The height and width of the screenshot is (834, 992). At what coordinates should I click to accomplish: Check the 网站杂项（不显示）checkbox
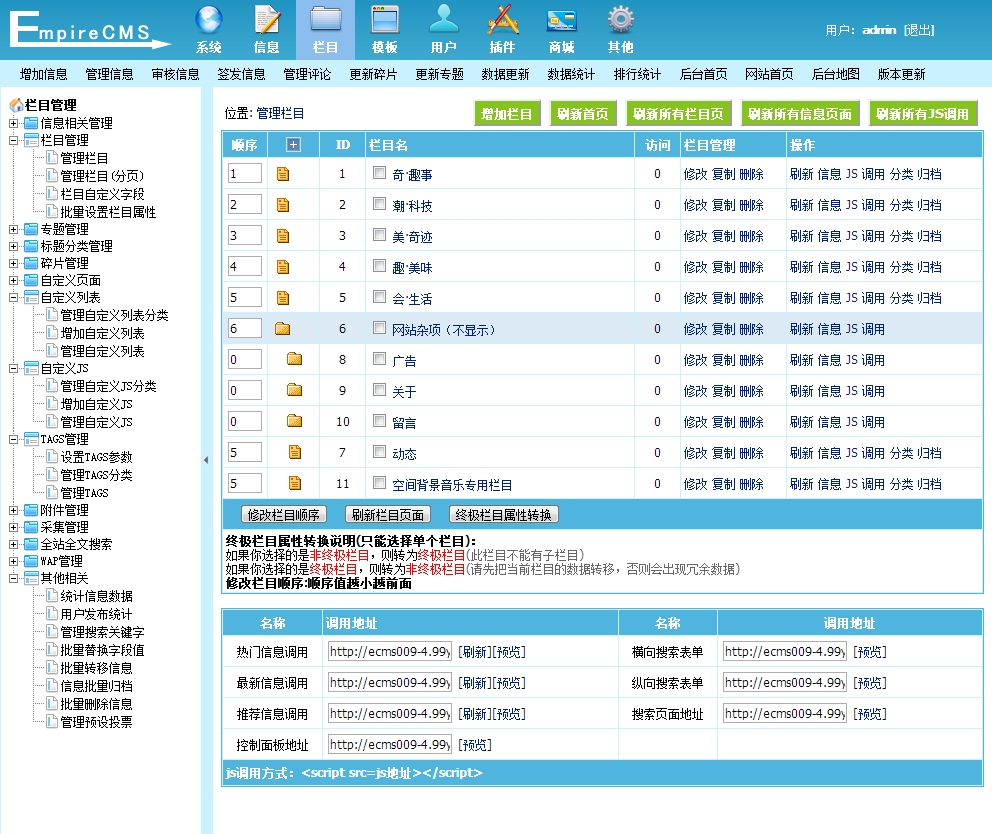coord(379,328)
